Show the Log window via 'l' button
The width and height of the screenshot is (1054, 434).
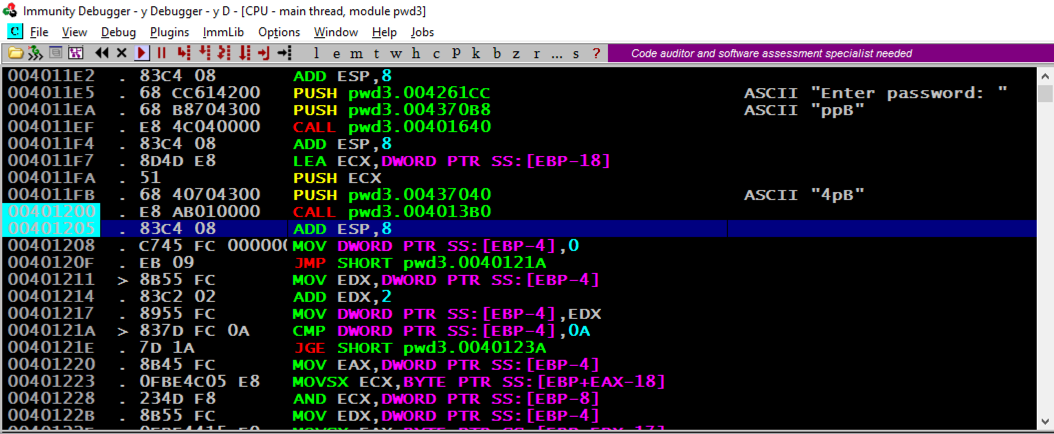click(317, 54)
